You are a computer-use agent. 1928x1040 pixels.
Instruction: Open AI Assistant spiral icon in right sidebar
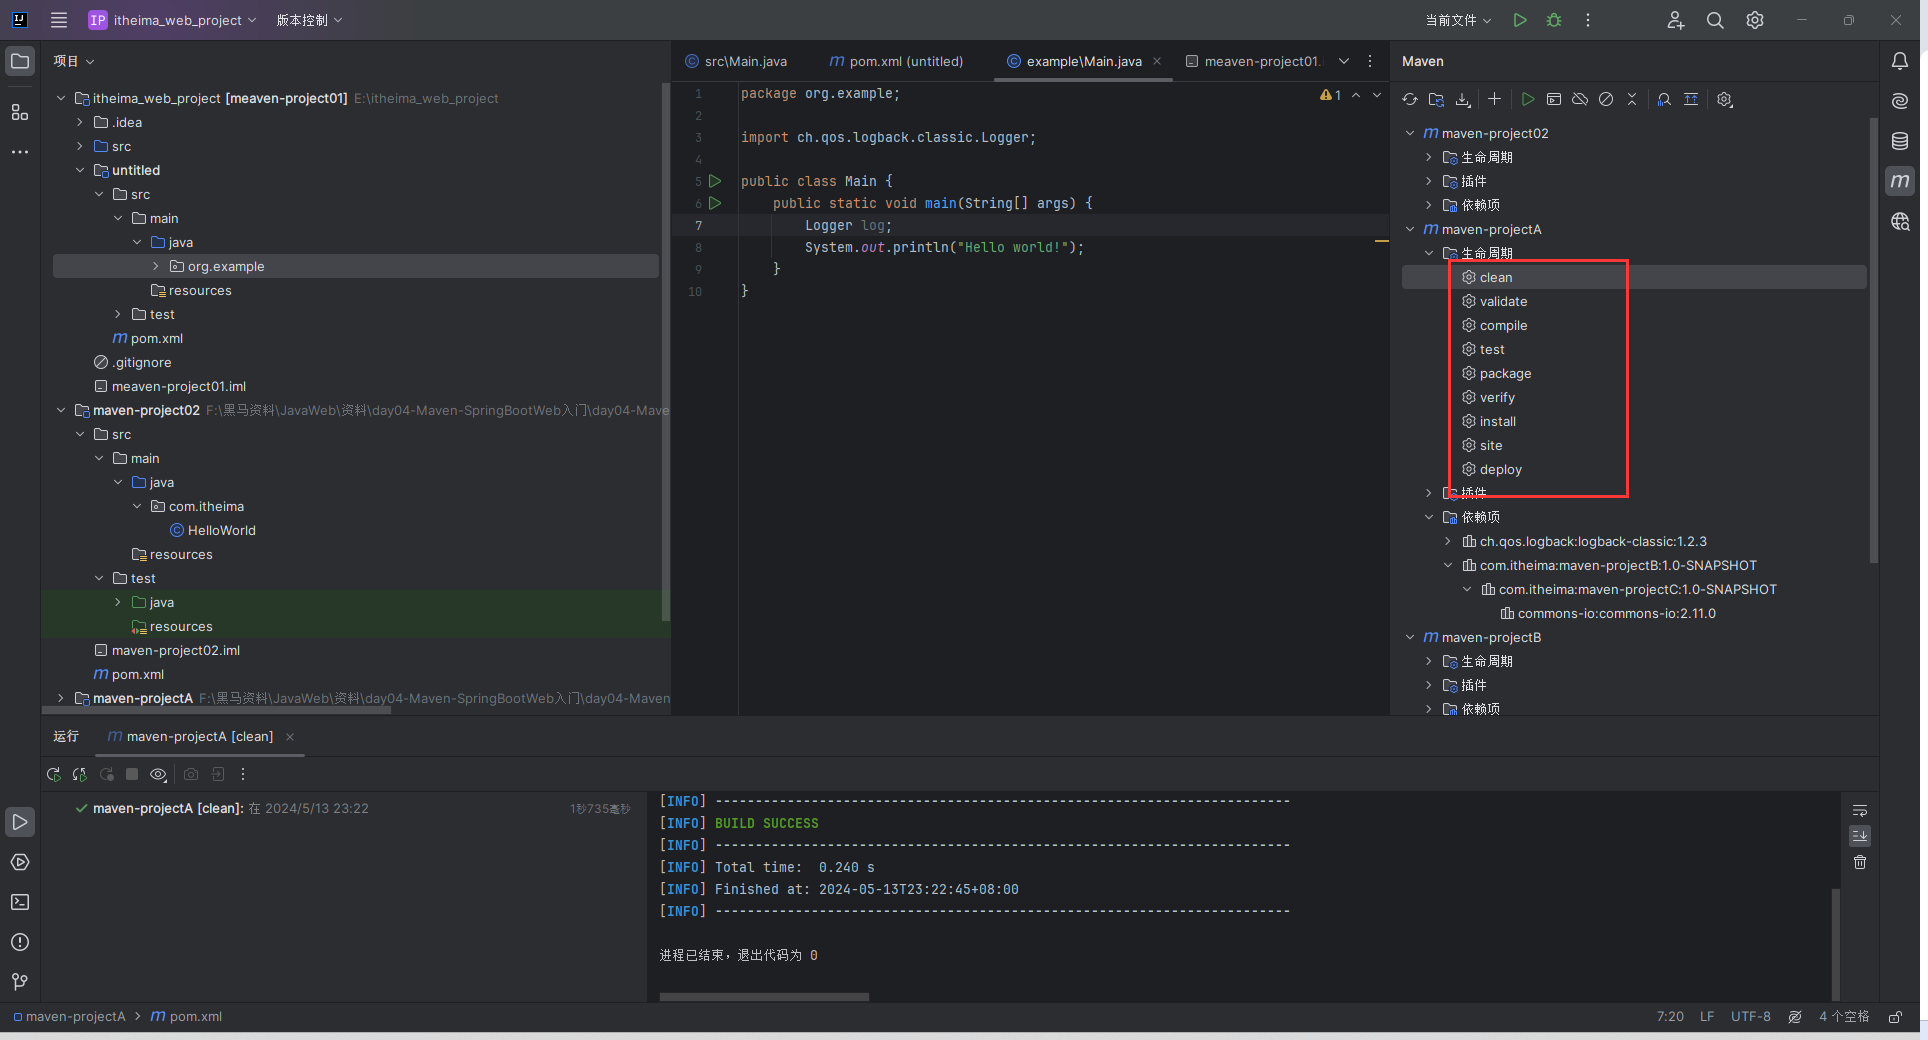[1900, 101]
